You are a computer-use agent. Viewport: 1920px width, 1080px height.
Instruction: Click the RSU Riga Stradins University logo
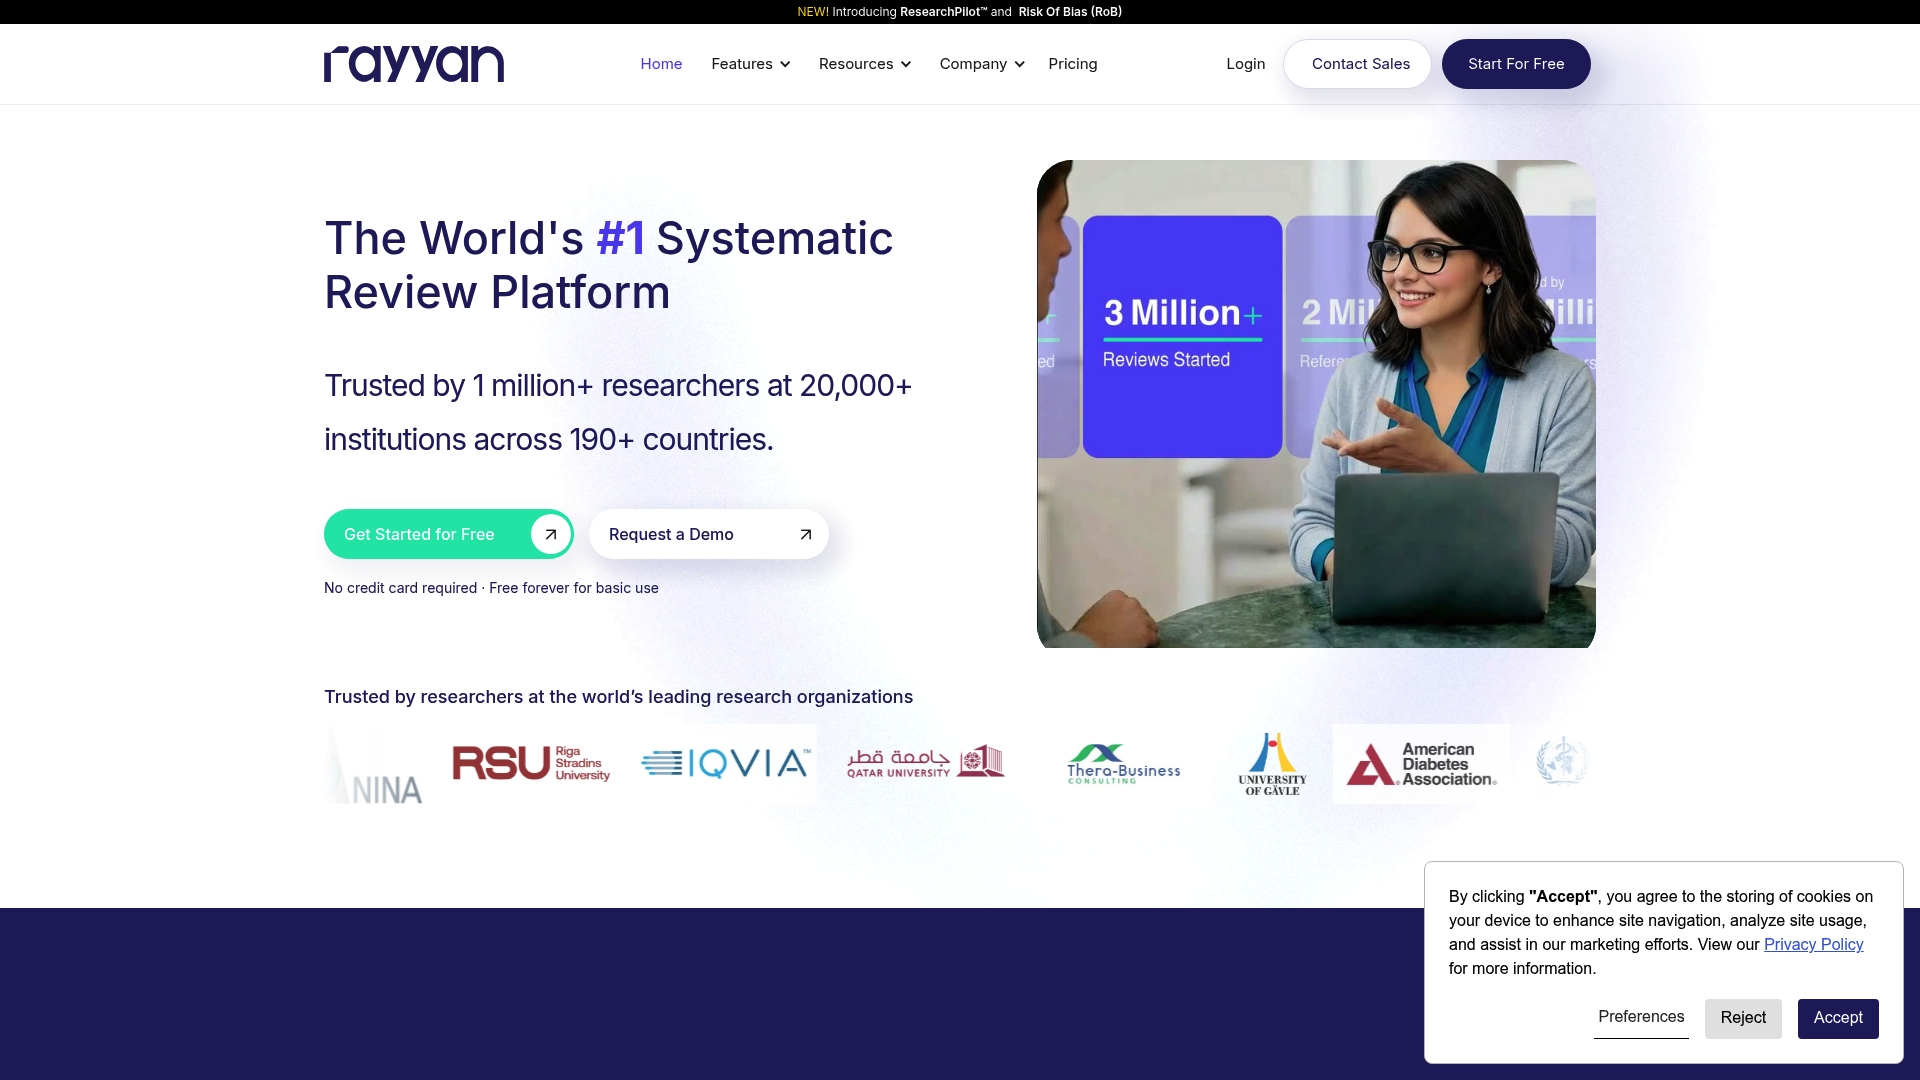click(531, 764)
